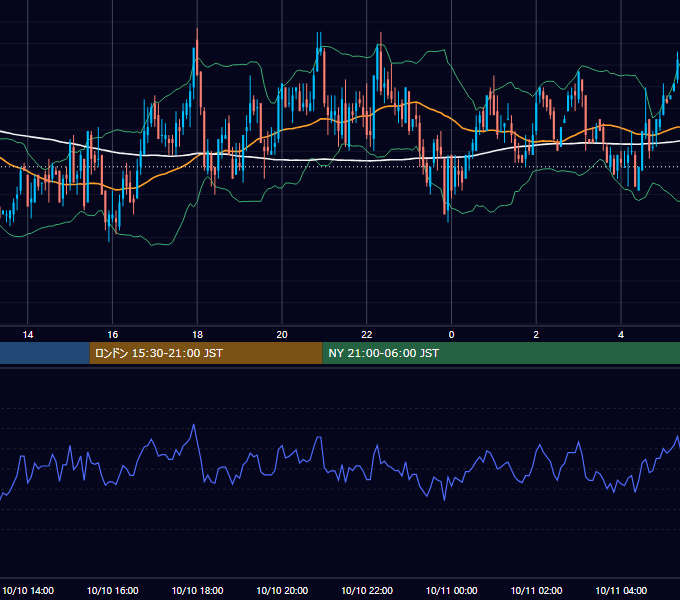The height and width of the screenshot is (600, 680).
Task: Click the ロンドン 15:30-21:00 JST session bar
Action: click(206, 353)
